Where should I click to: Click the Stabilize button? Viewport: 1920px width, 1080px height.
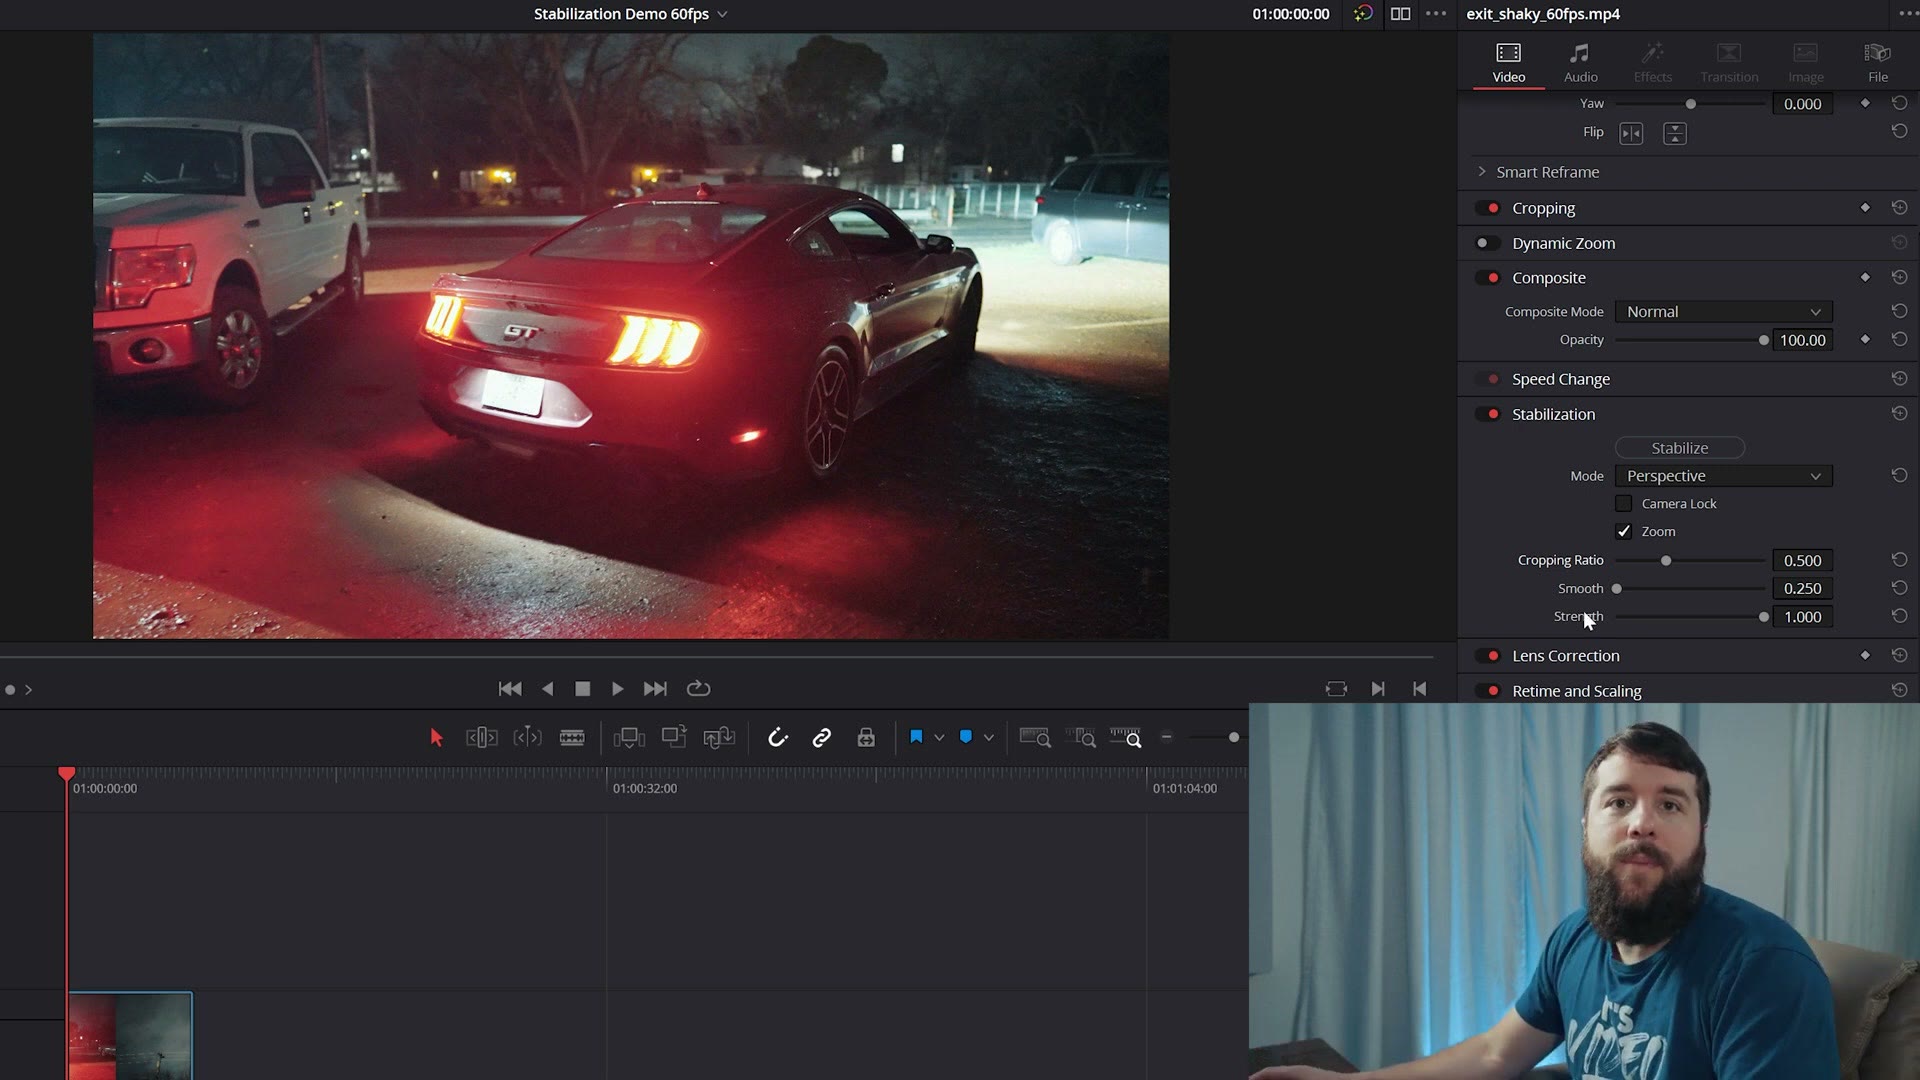click(x=1679, y=448)
